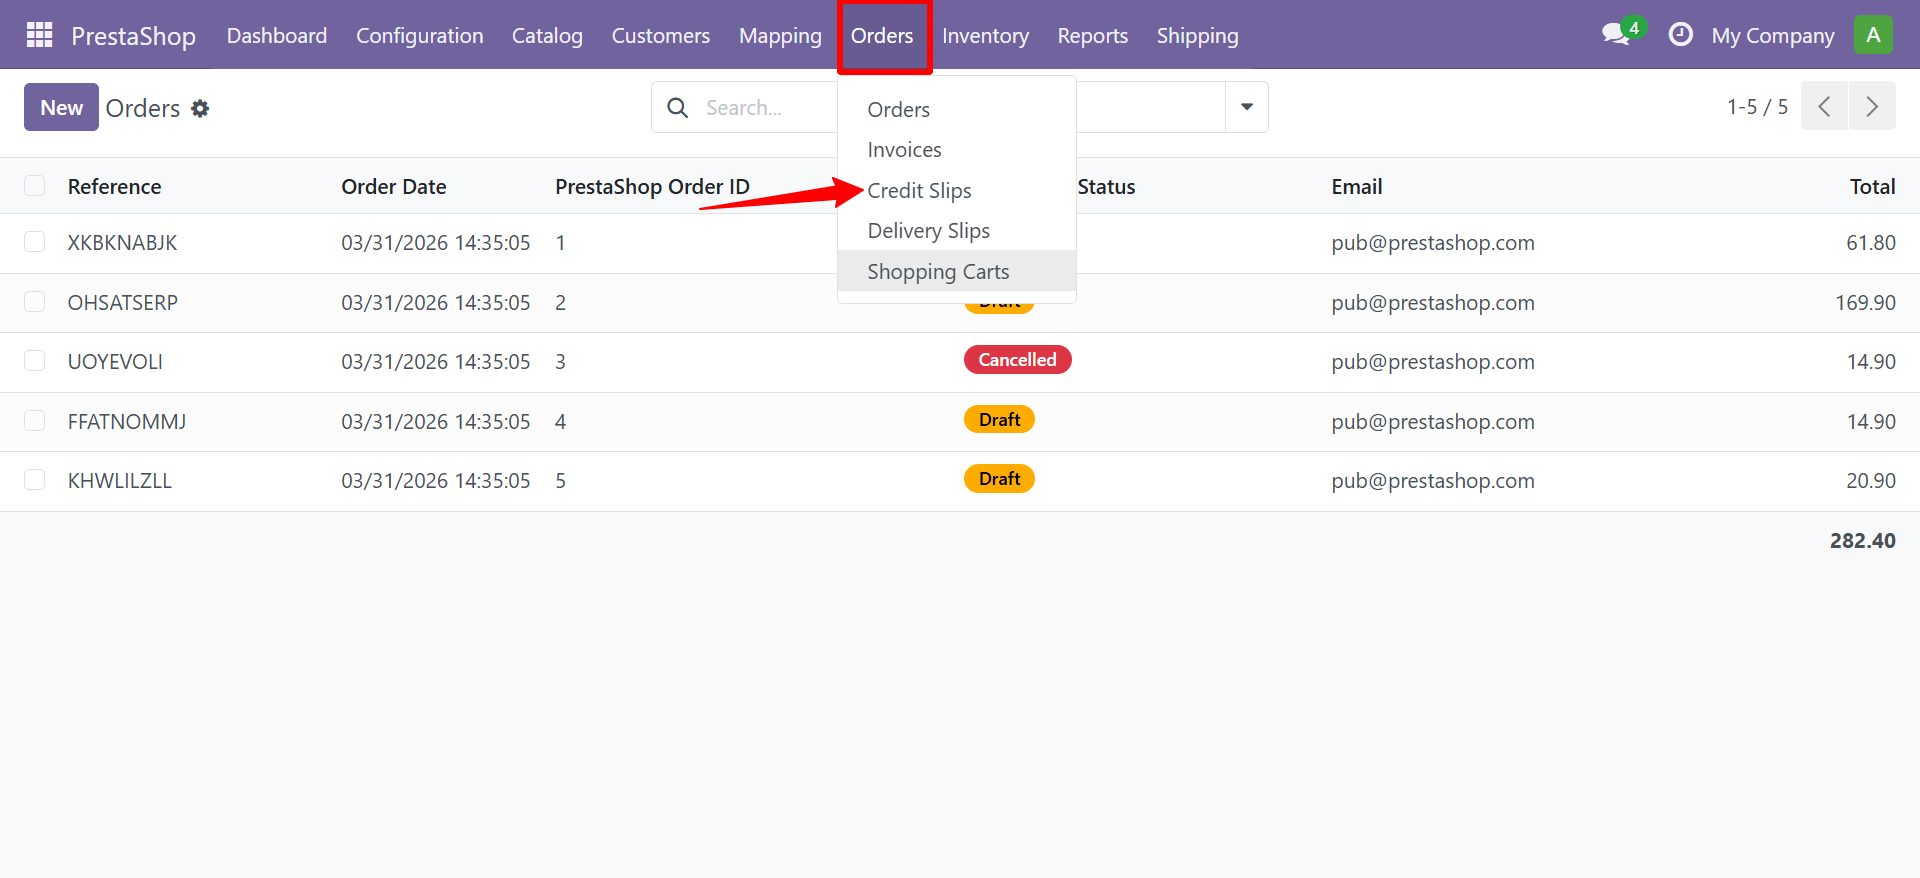1920x878 pixels.
Task: Select the KHWLILZLL order checkbox
Action: [x=35, y=480]
